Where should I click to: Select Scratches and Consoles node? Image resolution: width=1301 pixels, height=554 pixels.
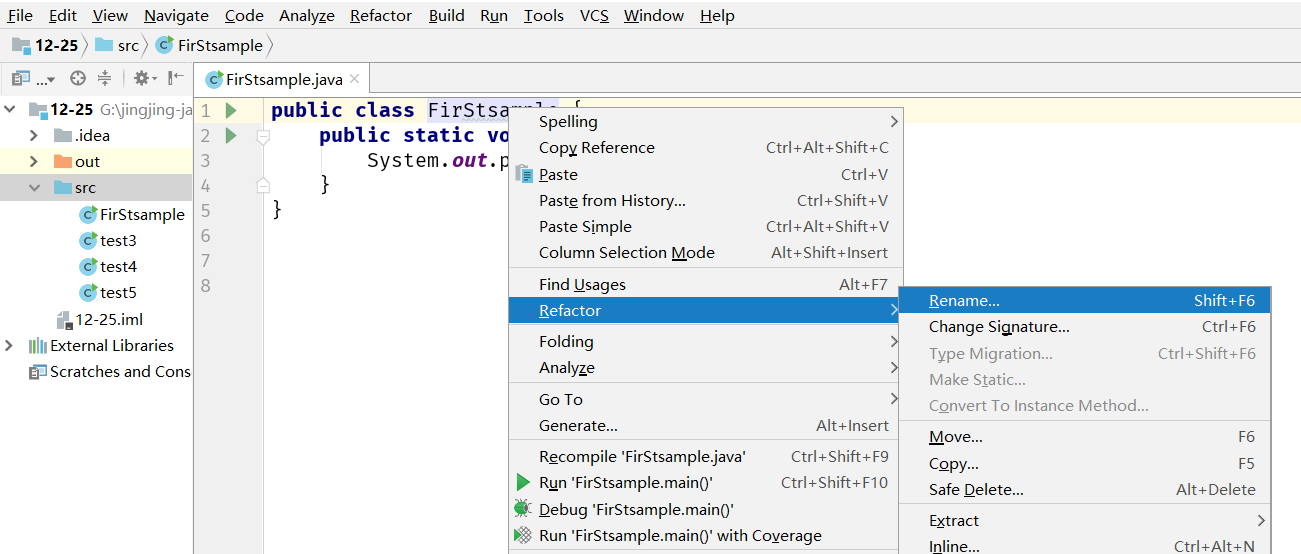[x=120, y=372]
